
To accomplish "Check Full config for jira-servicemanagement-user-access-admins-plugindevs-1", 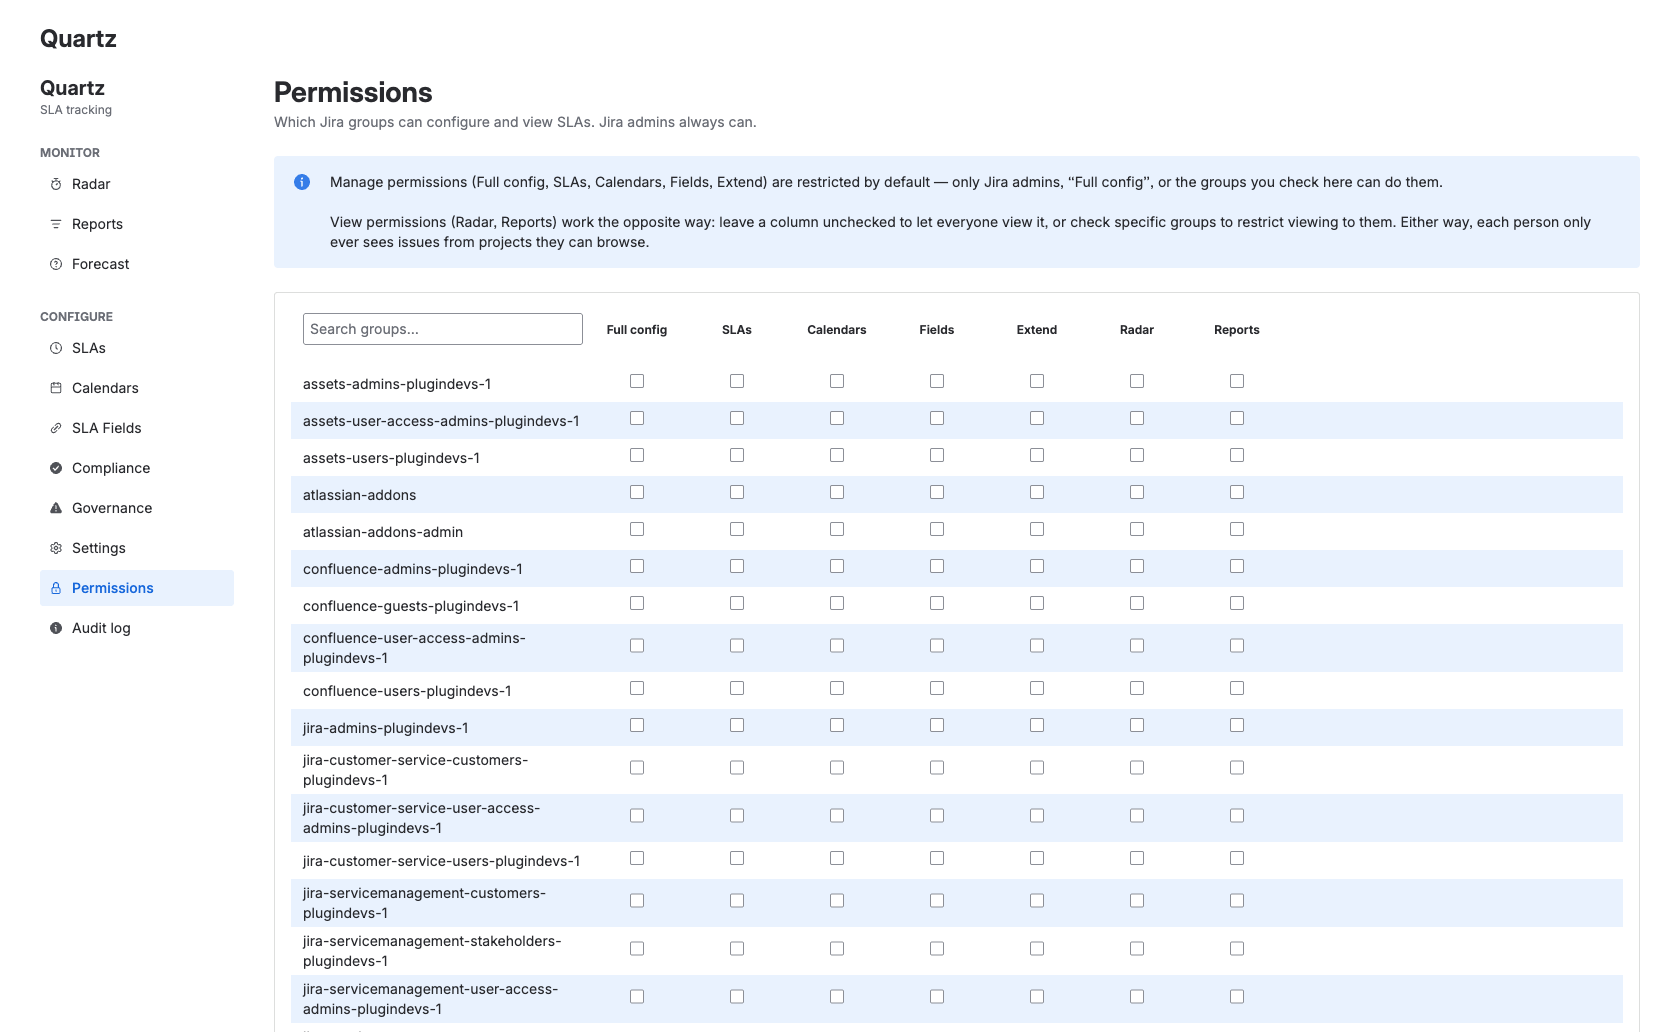I will point(637,997).
